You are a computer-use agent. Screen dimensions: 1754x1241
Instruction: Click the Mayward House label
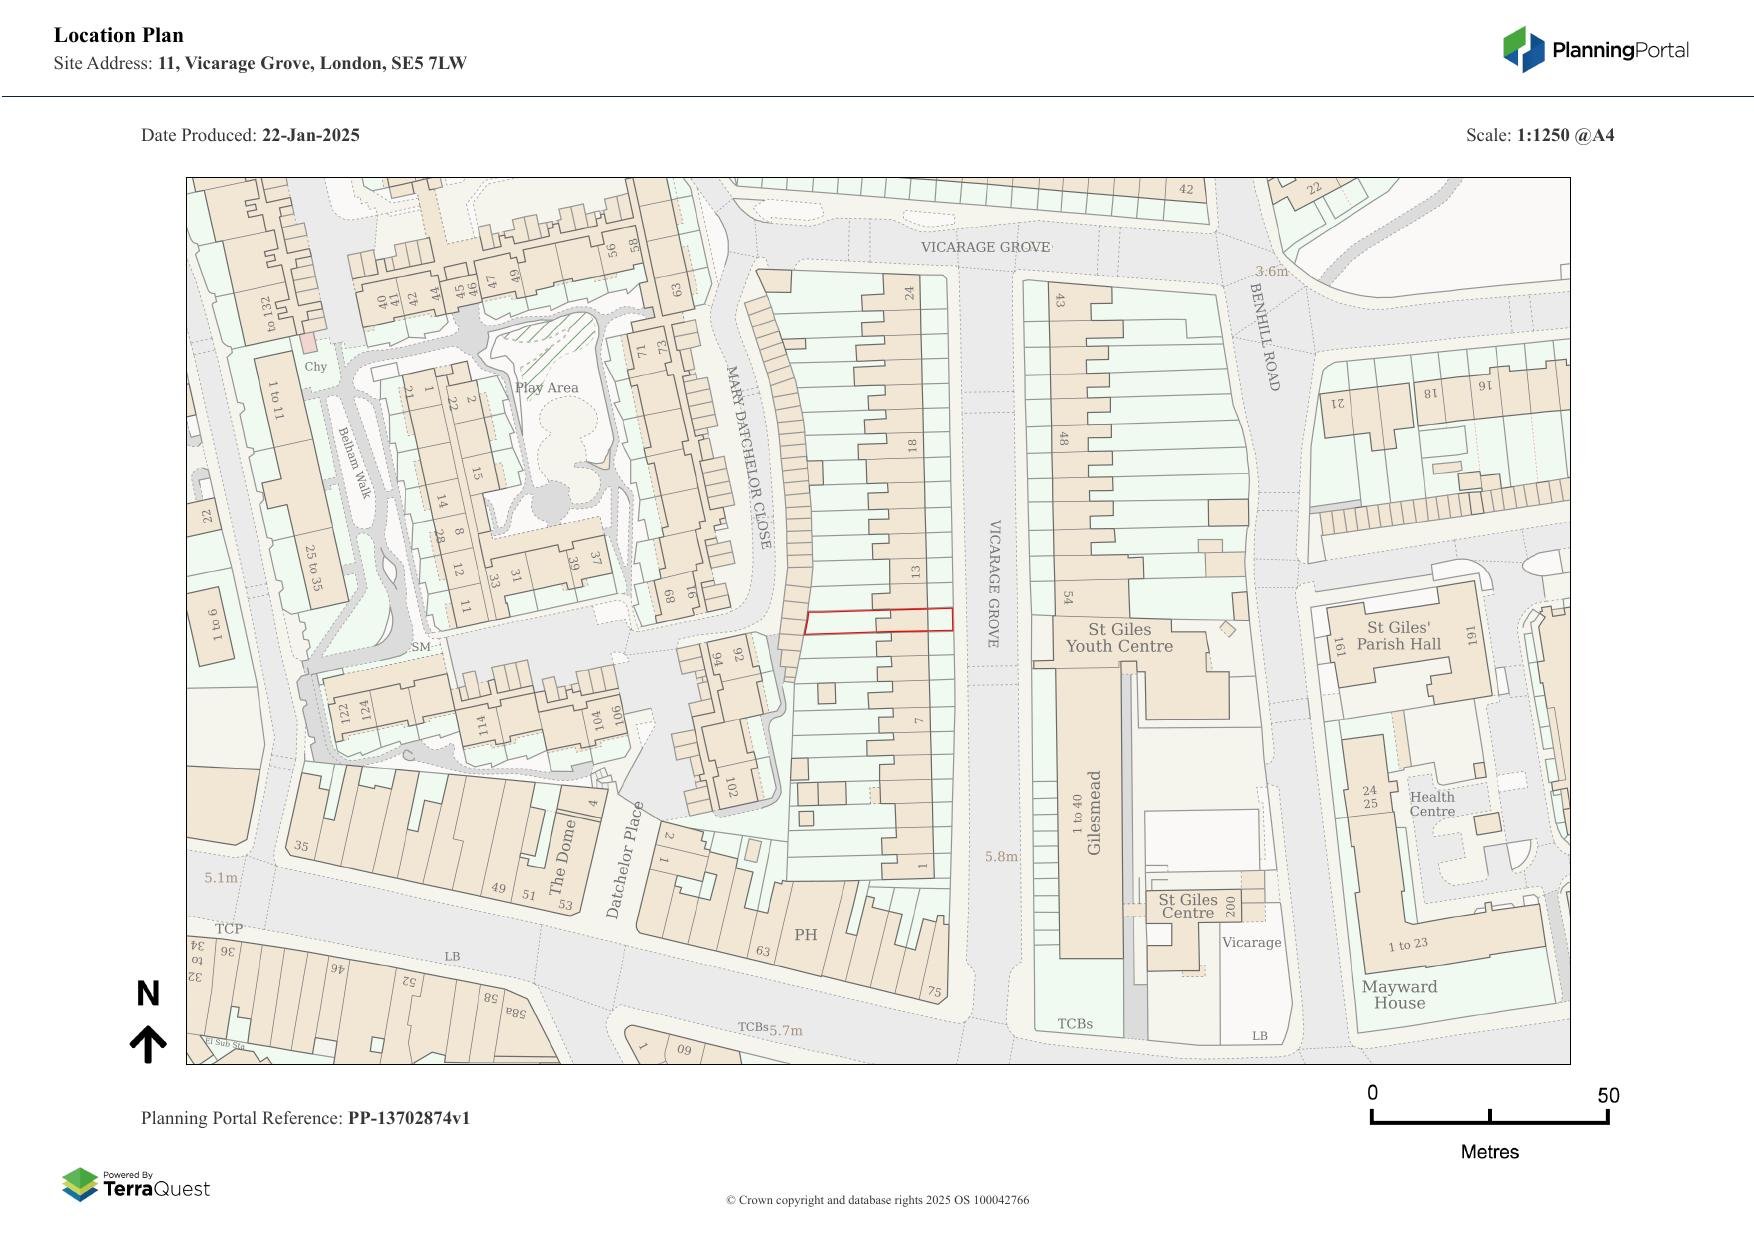point(1399,995)
